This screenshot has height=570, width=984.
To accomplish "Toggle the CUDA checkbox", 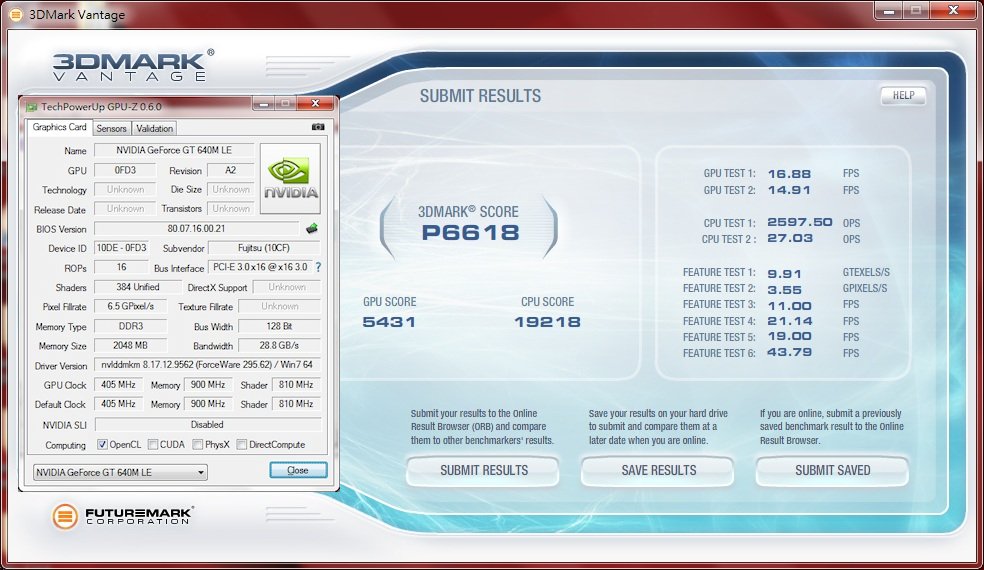I will click(x=152, y=445).
